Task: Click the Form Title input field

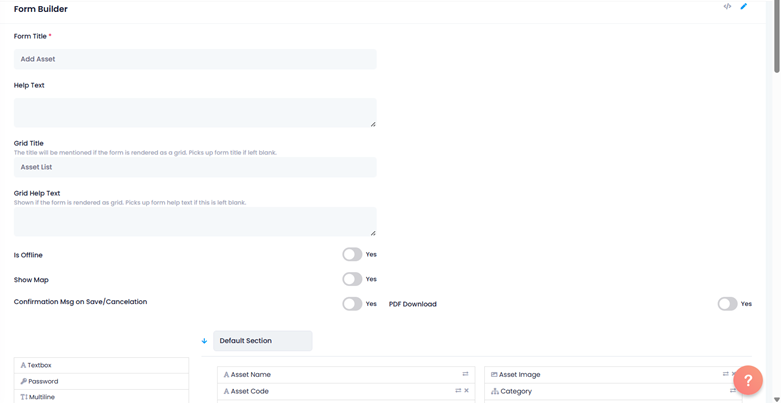Action: [195, 59]
